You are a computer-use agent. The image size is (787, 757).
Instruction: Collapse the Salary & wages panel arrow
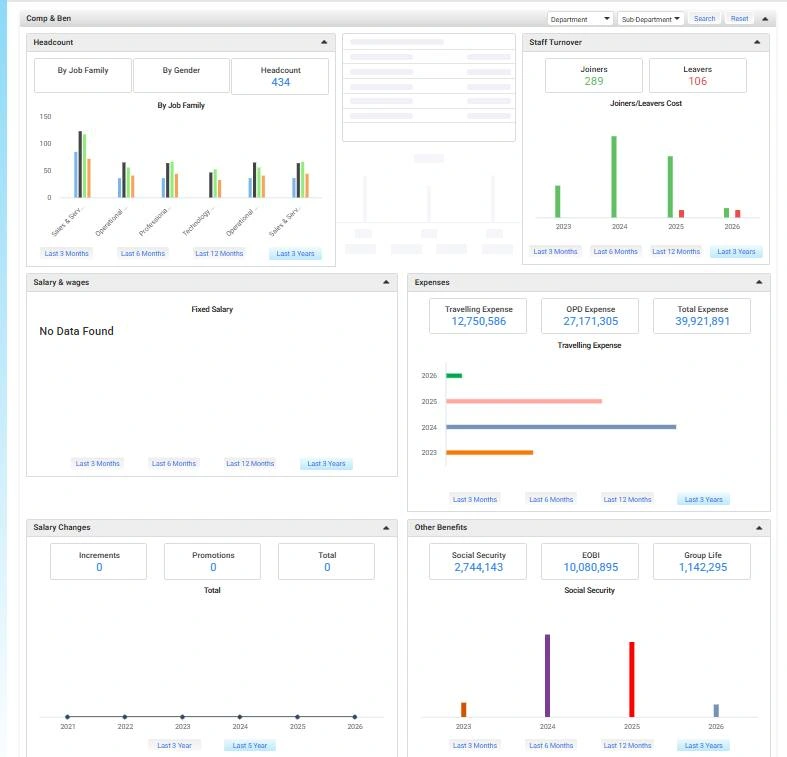(386, 282)
